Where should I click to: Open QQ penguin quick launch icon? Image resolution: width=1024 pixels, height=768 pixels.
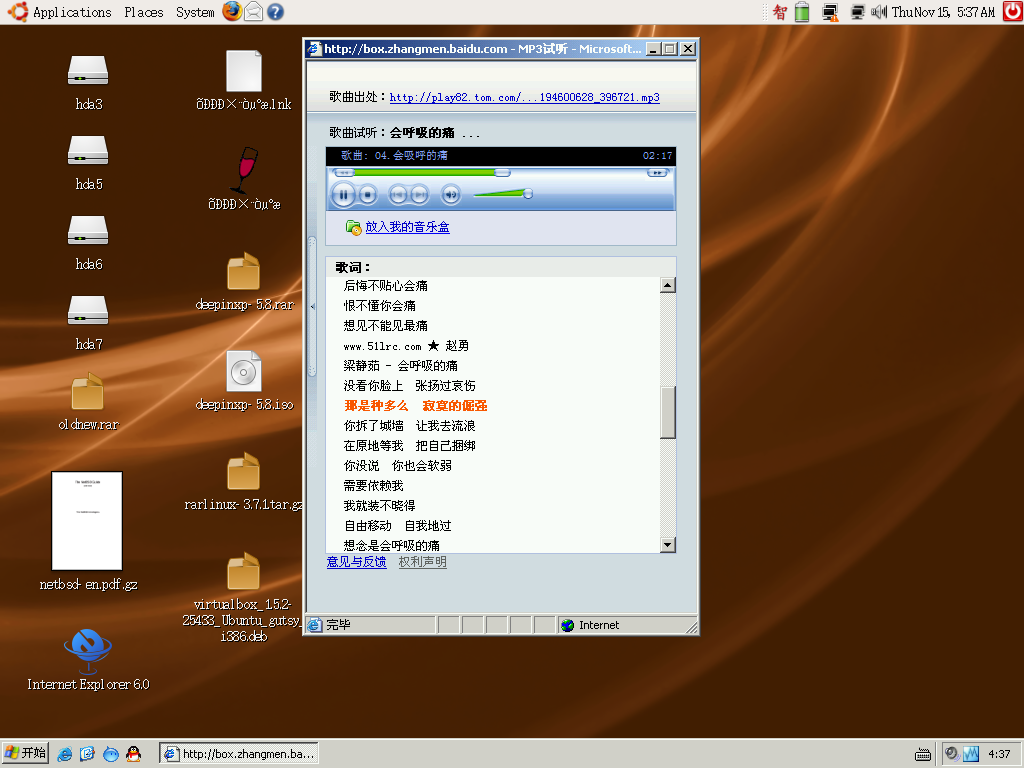[x=133, y=754]
